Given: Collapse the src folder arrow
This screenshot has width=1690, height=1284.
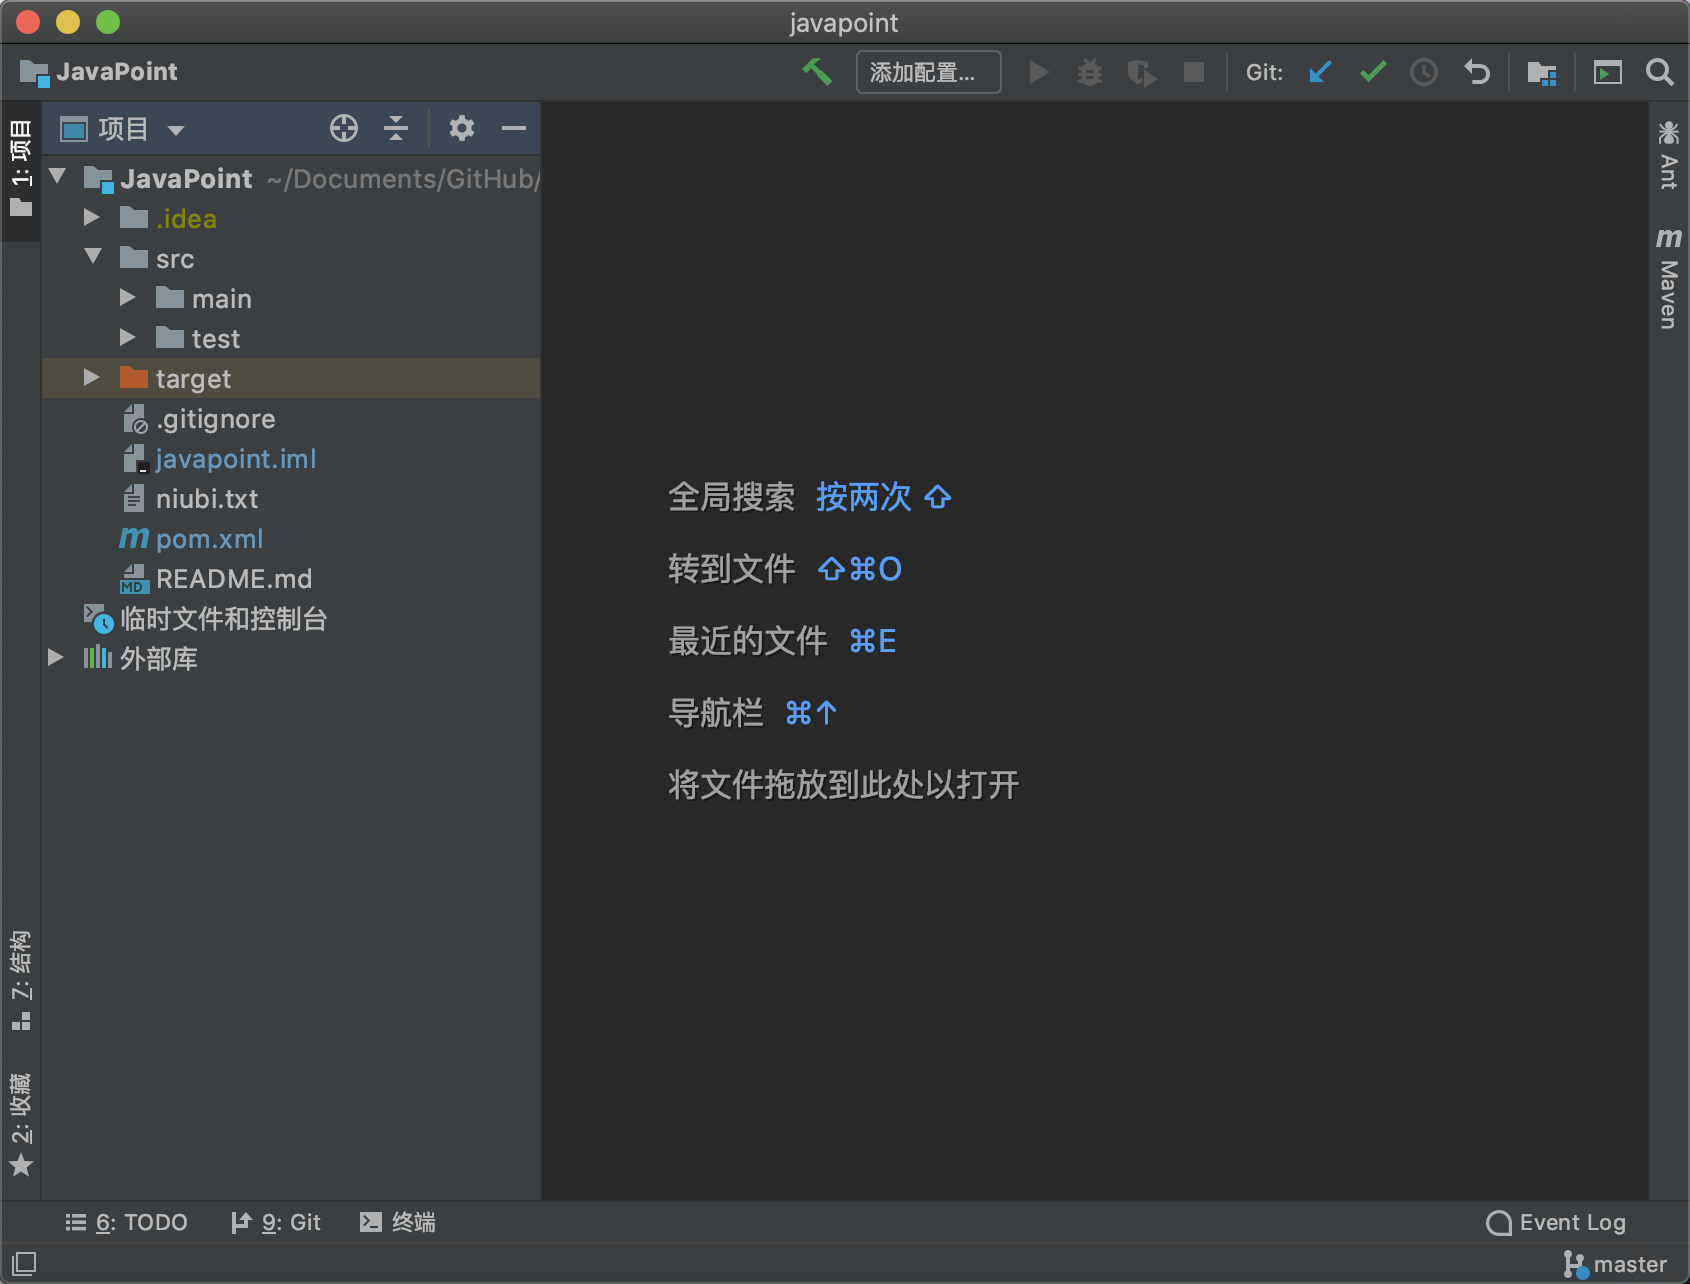Looking at the screenshot, I should pyautogui.click(x=94, y=257).
